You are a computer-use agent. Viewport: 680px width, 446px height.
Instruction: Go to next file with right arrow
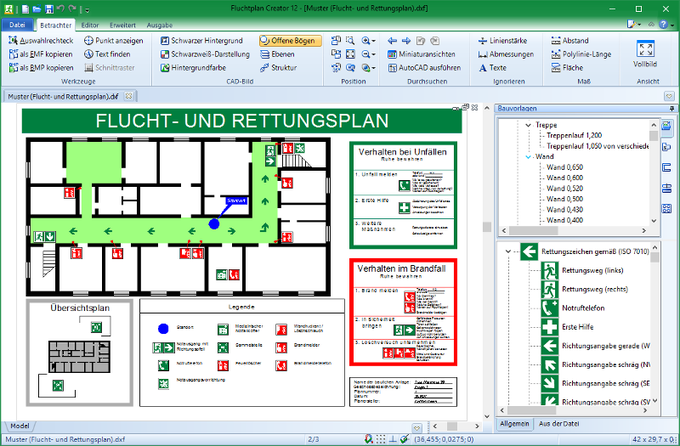[406, 41]
